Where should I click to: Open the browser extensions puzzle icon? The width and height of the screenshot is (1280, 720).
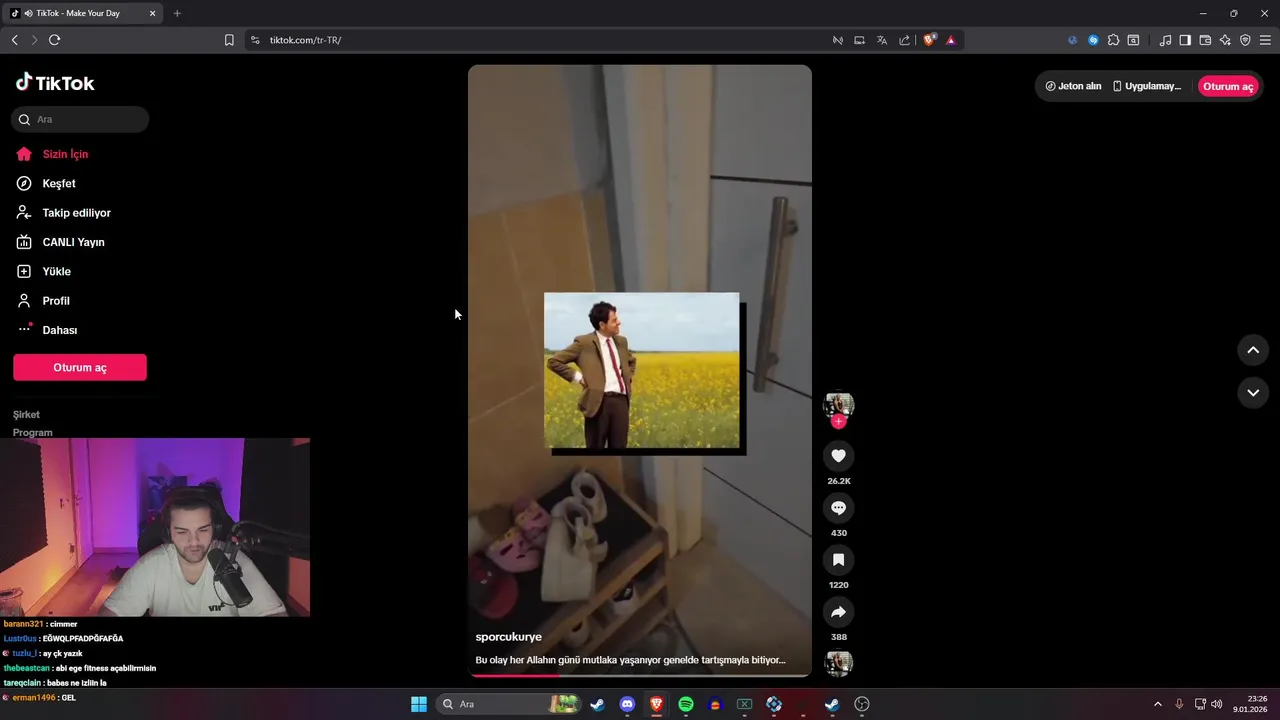point(1113,40)
